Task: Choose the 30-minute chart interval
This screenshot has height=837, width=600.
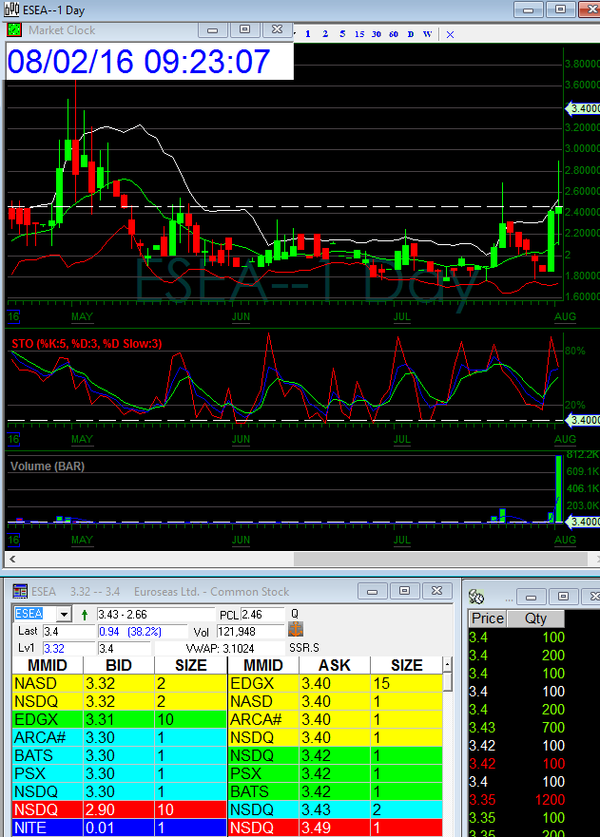Action: [x=376, y=33]
